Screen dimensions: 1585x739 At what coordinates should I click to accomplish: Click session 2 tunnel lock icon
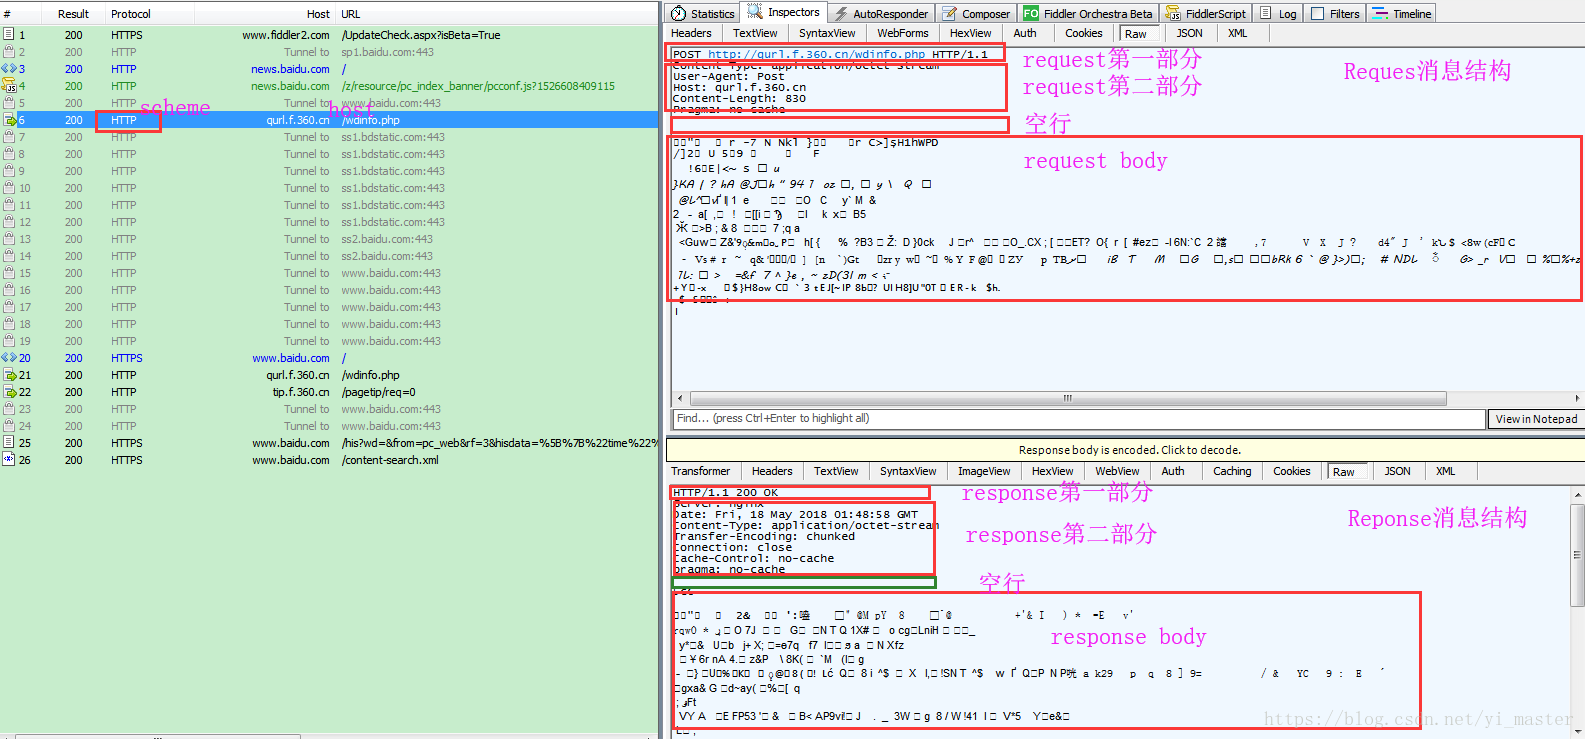point(9,52)
